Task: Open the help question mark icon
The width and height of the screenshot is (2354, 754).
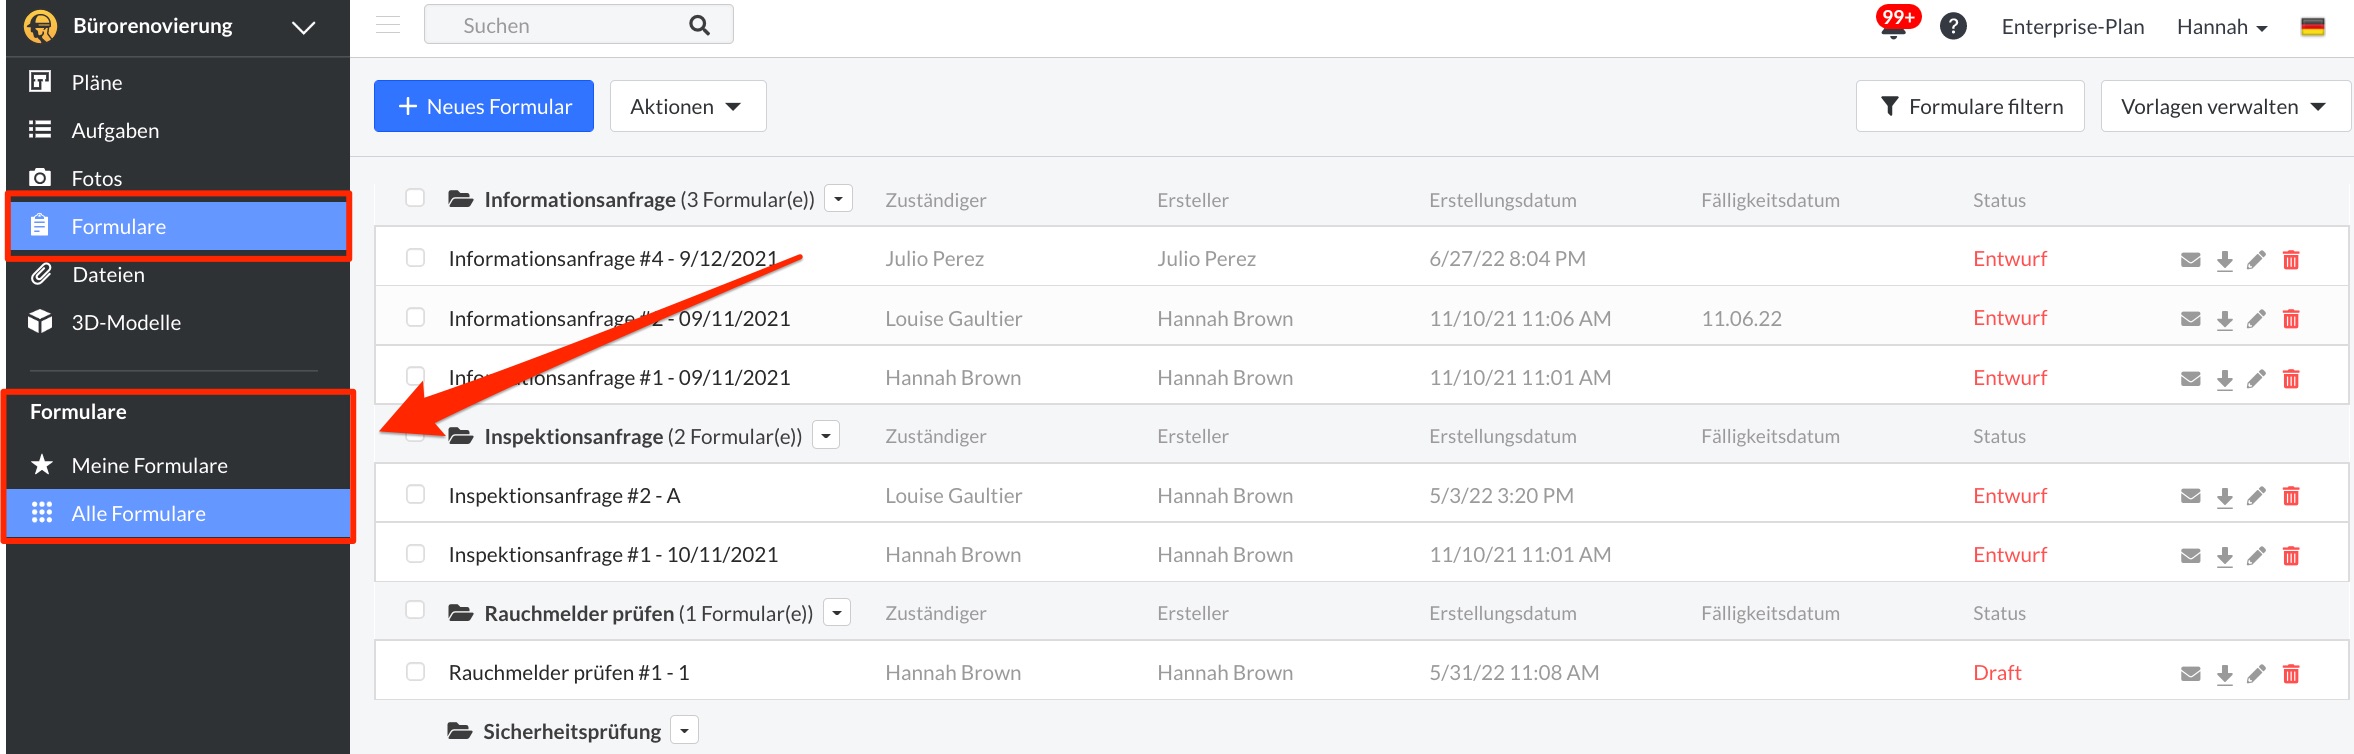Action: tap(1953, 26)
